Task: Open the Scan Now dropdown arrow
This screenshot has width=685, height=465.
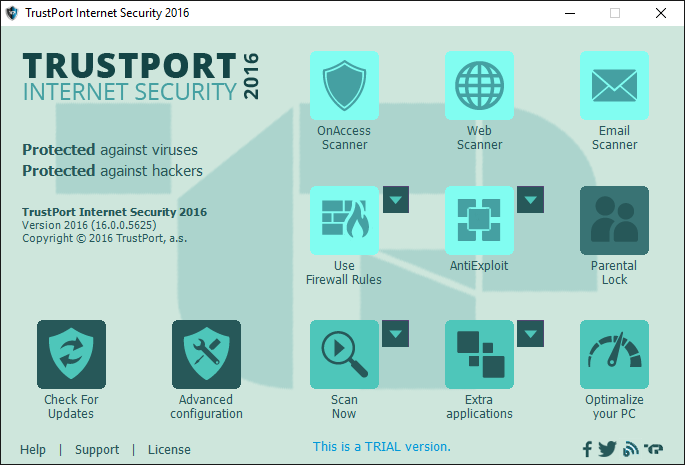Action: pyautogui.click(x=395, y=334)
